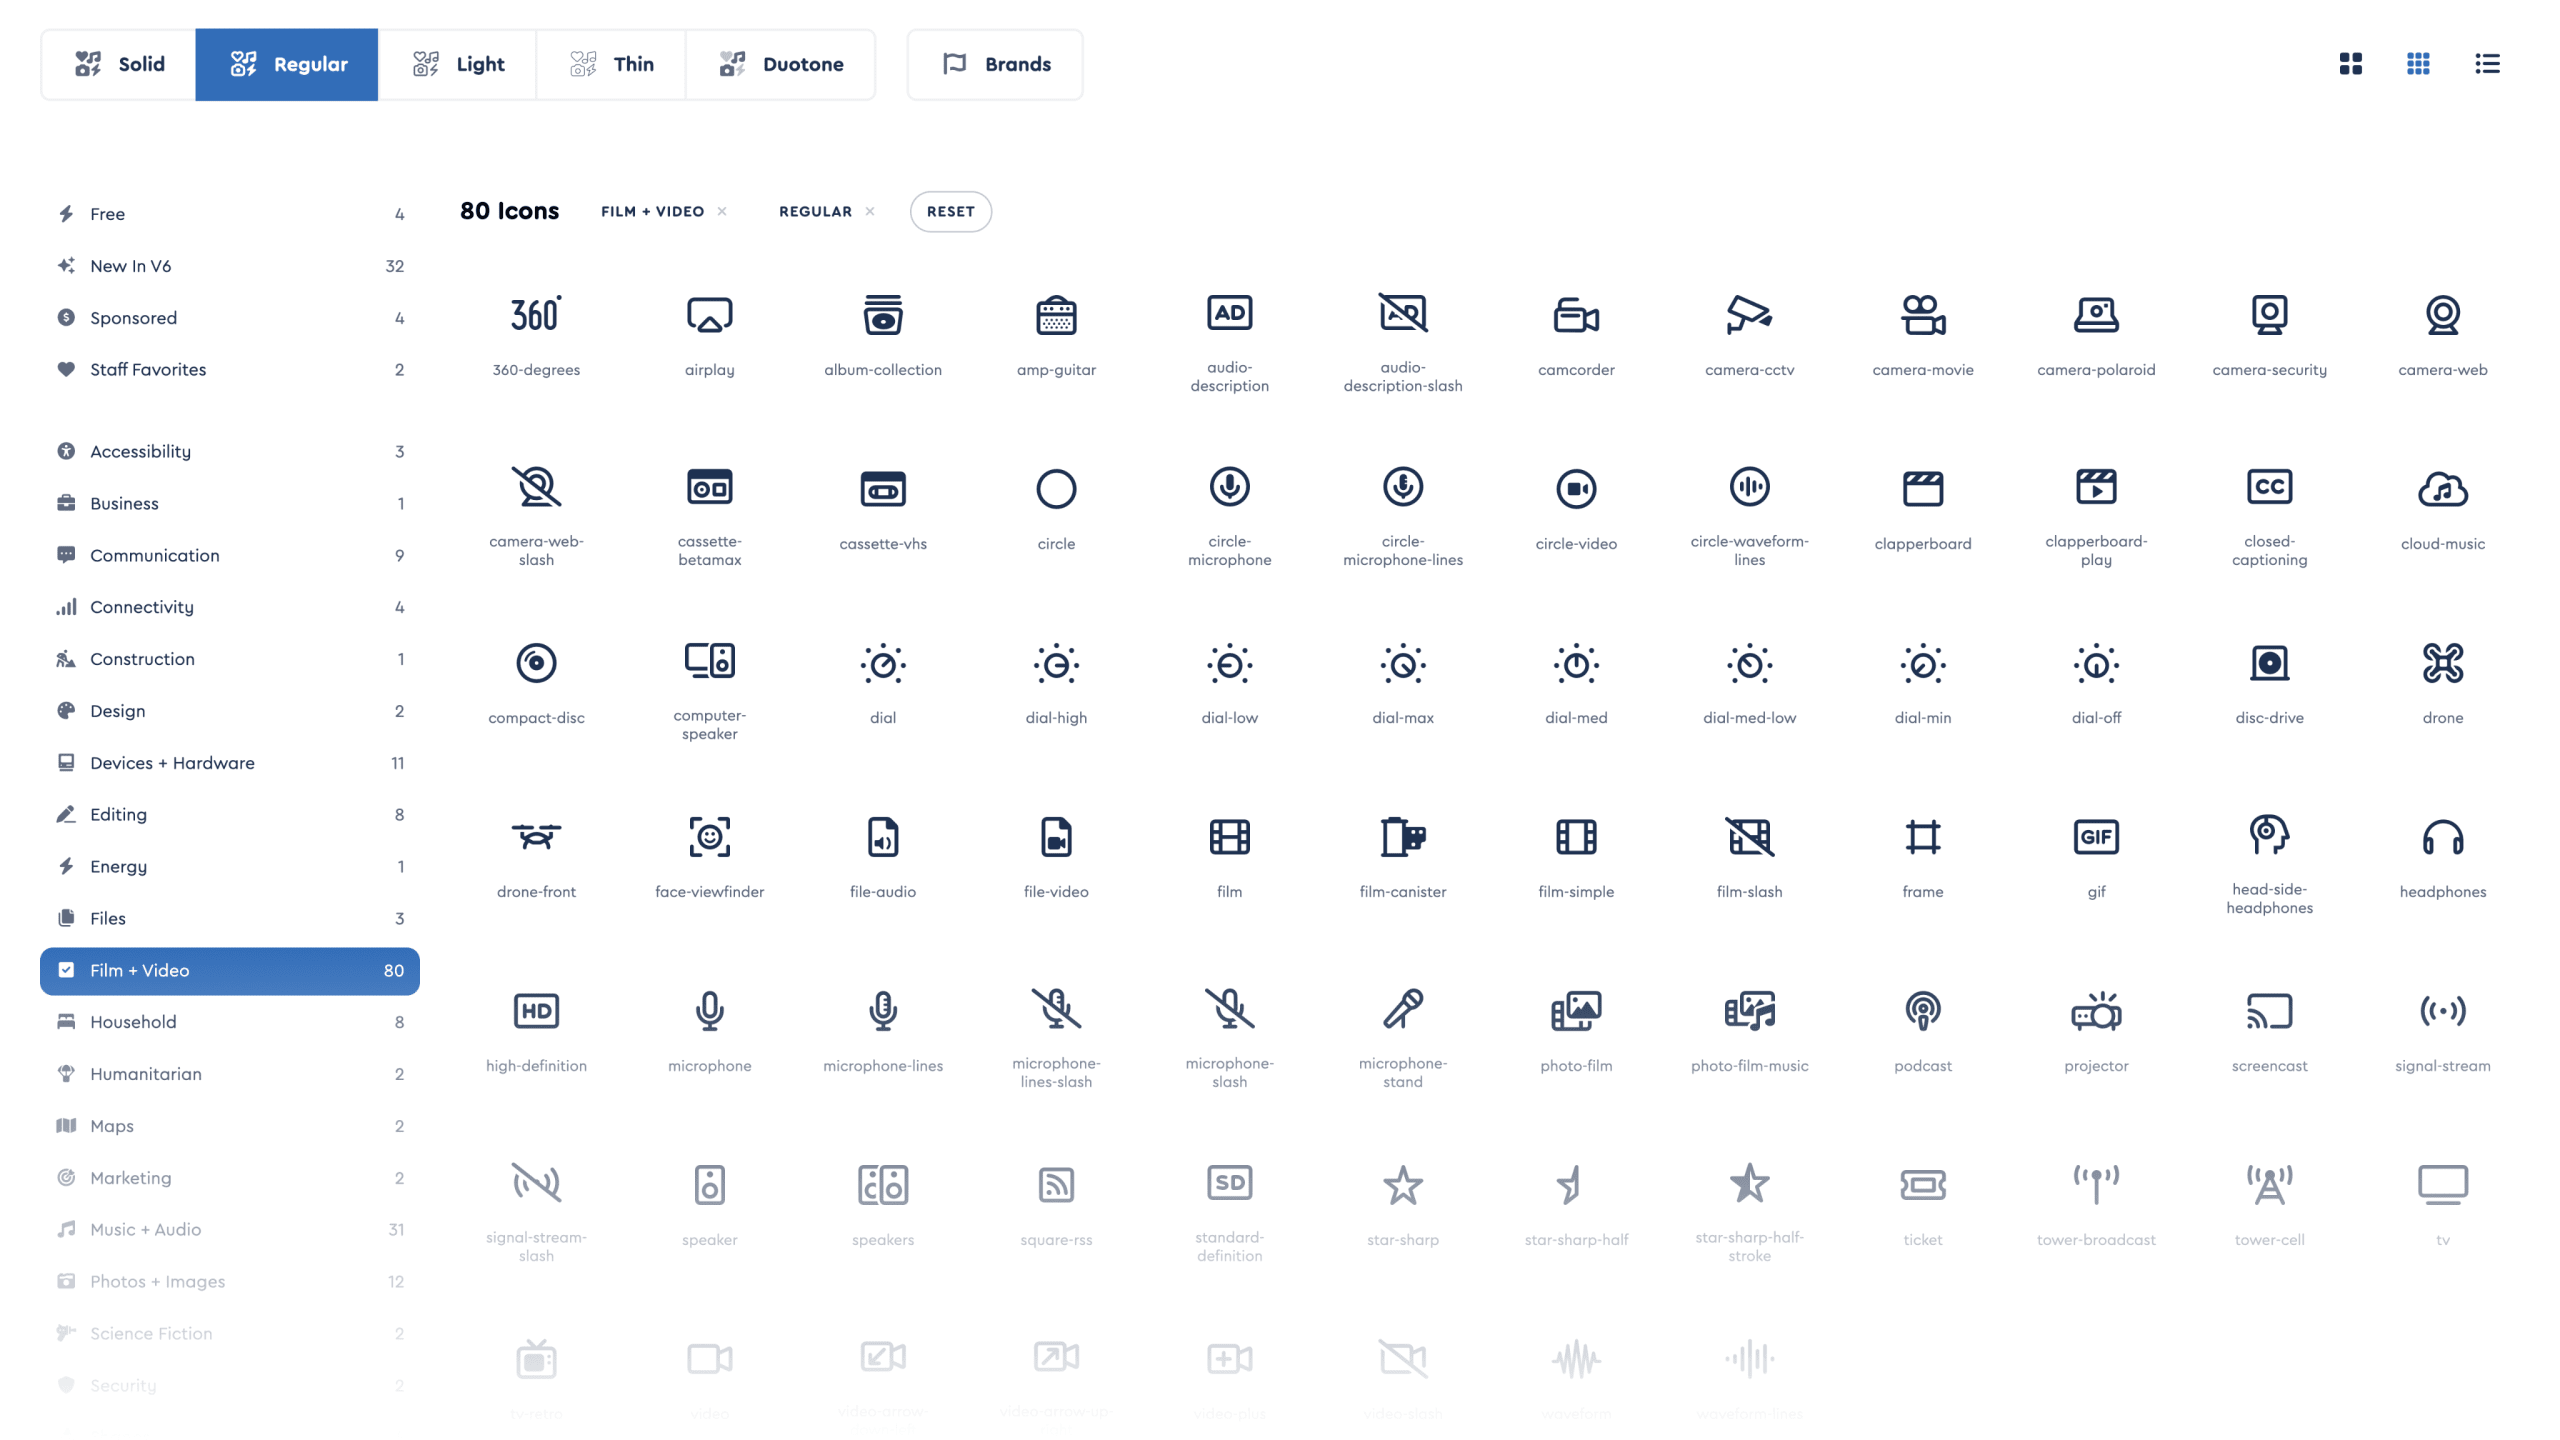Click the drone icon
This screenshot has width=2560, height=1440.
coord(2441,664)
